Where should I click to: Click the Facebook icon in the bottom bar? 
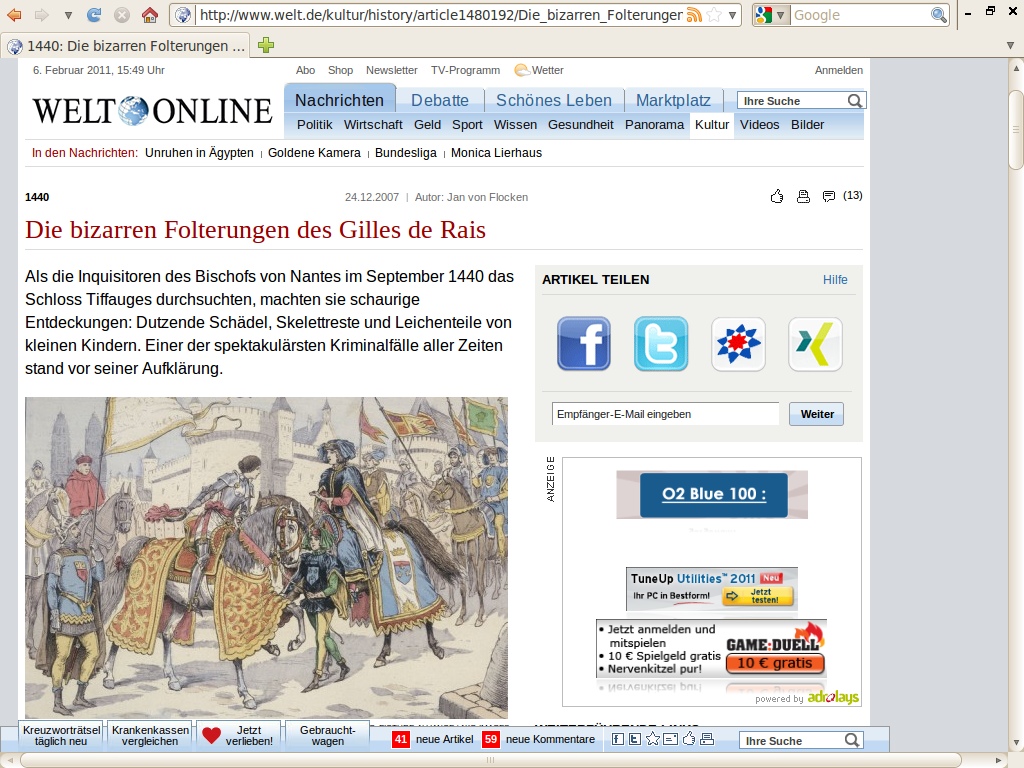pyautogui.click(x=617, y=739)
